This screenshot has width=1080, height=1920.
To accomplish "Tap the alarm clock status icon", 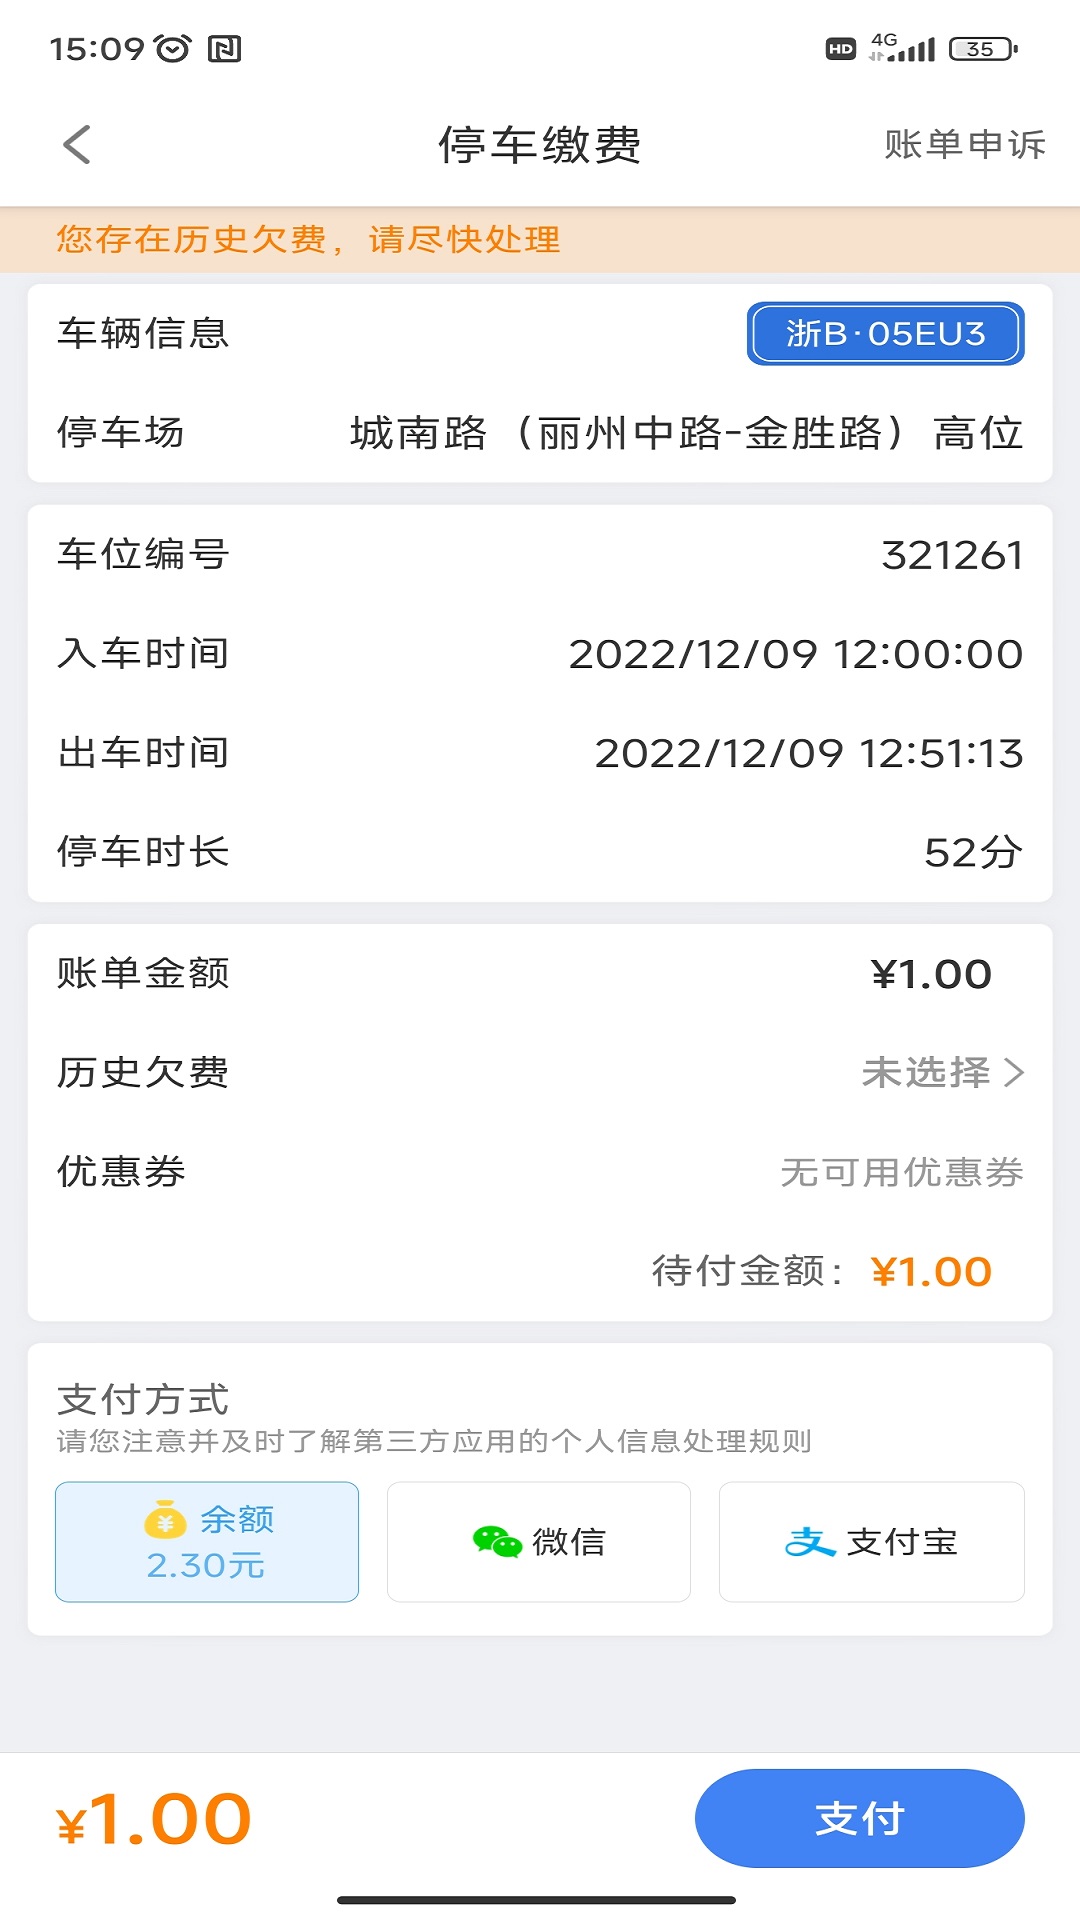I will click(x=173, y=48).
